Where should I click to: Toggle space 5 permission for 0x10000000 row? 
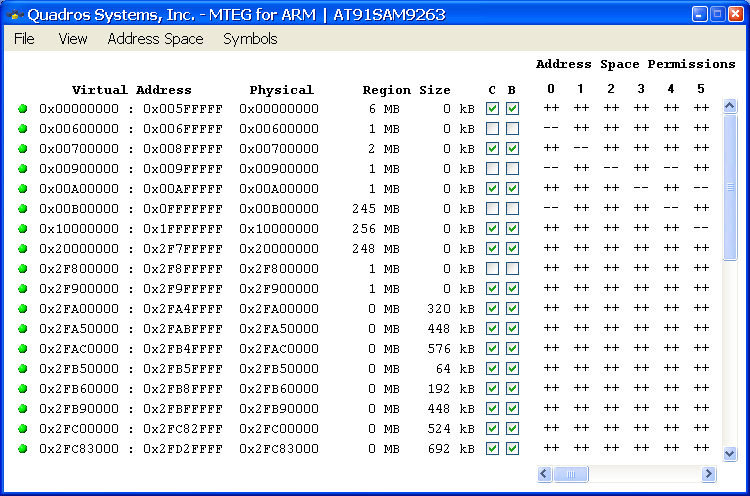(x=701, y=228)
